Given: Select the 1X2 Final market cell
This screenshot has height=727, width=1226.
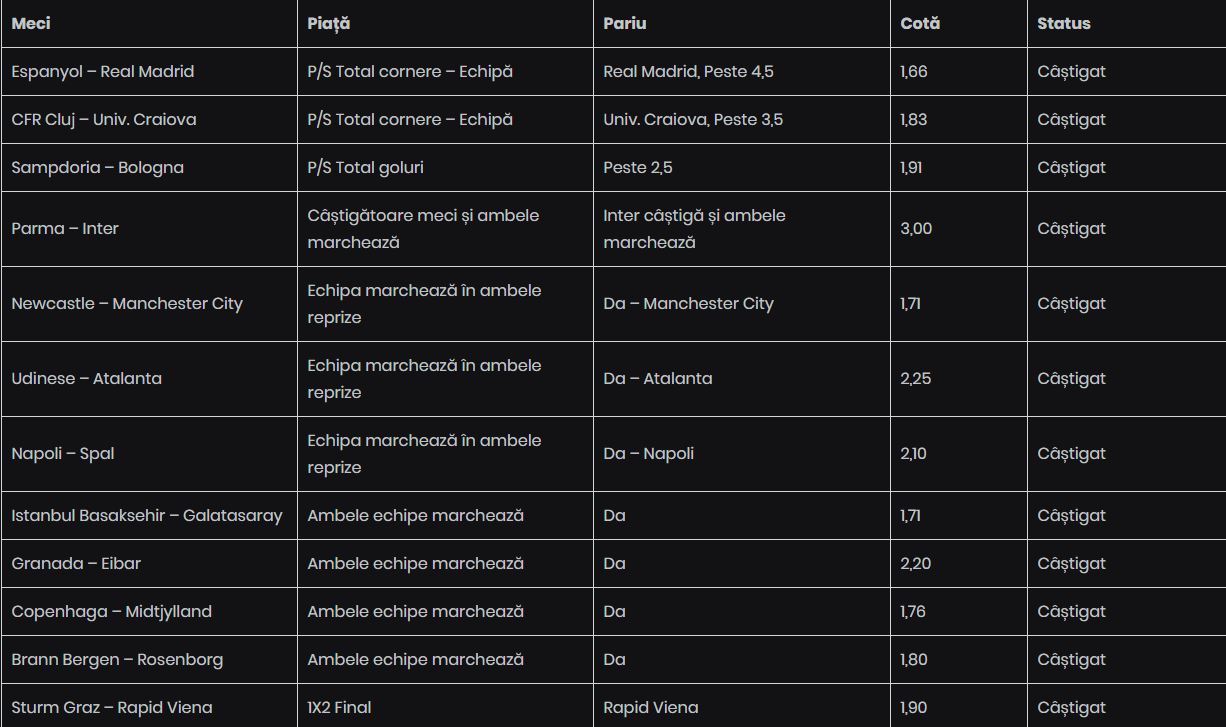Looking at the screenshot, I should point(339,708).
